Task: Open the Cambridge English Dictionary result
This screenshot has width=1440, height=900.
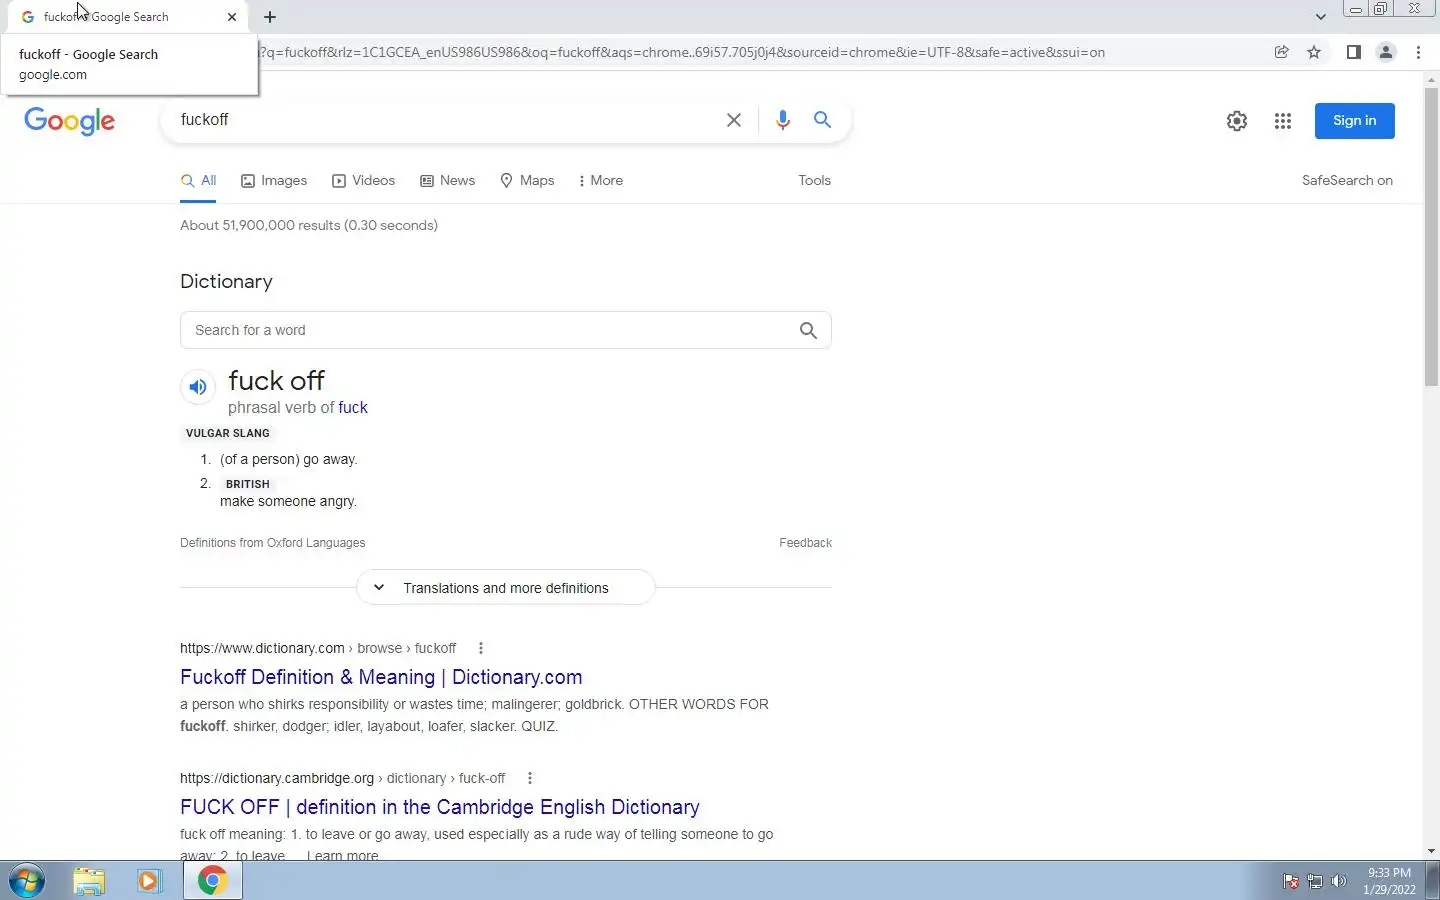Action: tap(440, 807)
